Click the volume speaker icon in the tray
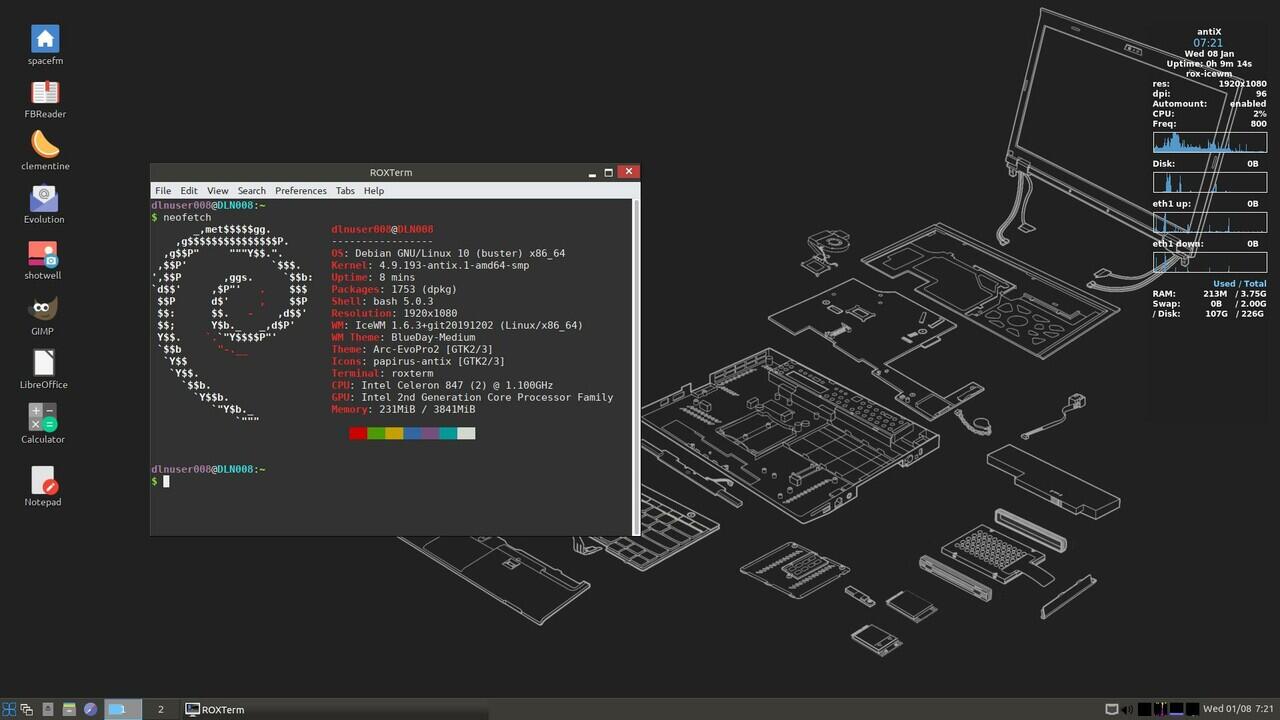Screen dimensions: 1280x720 pos(1127,709)
